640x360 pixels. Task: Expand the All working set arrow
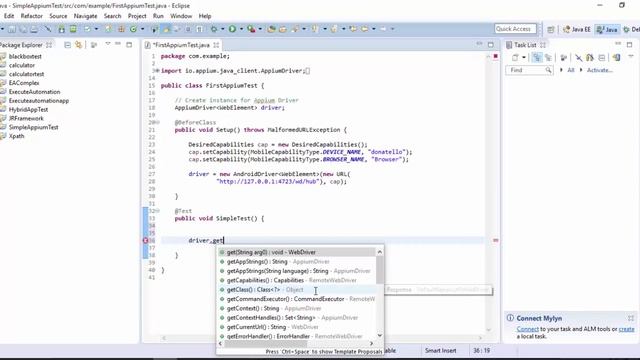click(562, 70)
